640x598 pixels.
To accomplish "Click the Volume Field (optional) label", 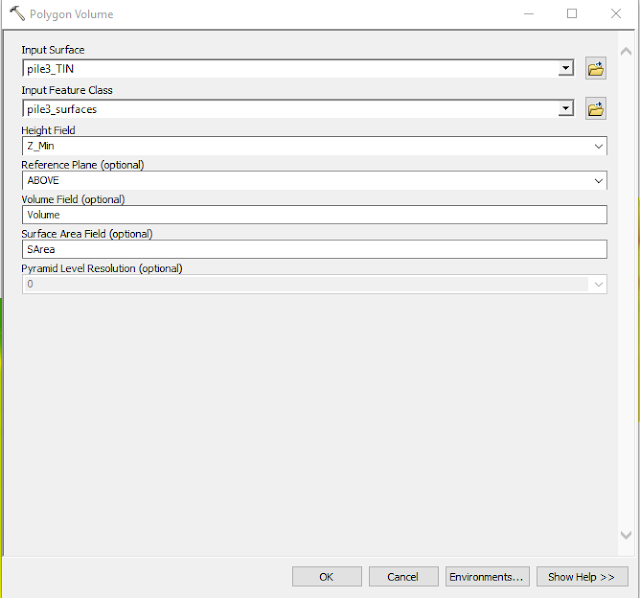I will click(73, 200).
